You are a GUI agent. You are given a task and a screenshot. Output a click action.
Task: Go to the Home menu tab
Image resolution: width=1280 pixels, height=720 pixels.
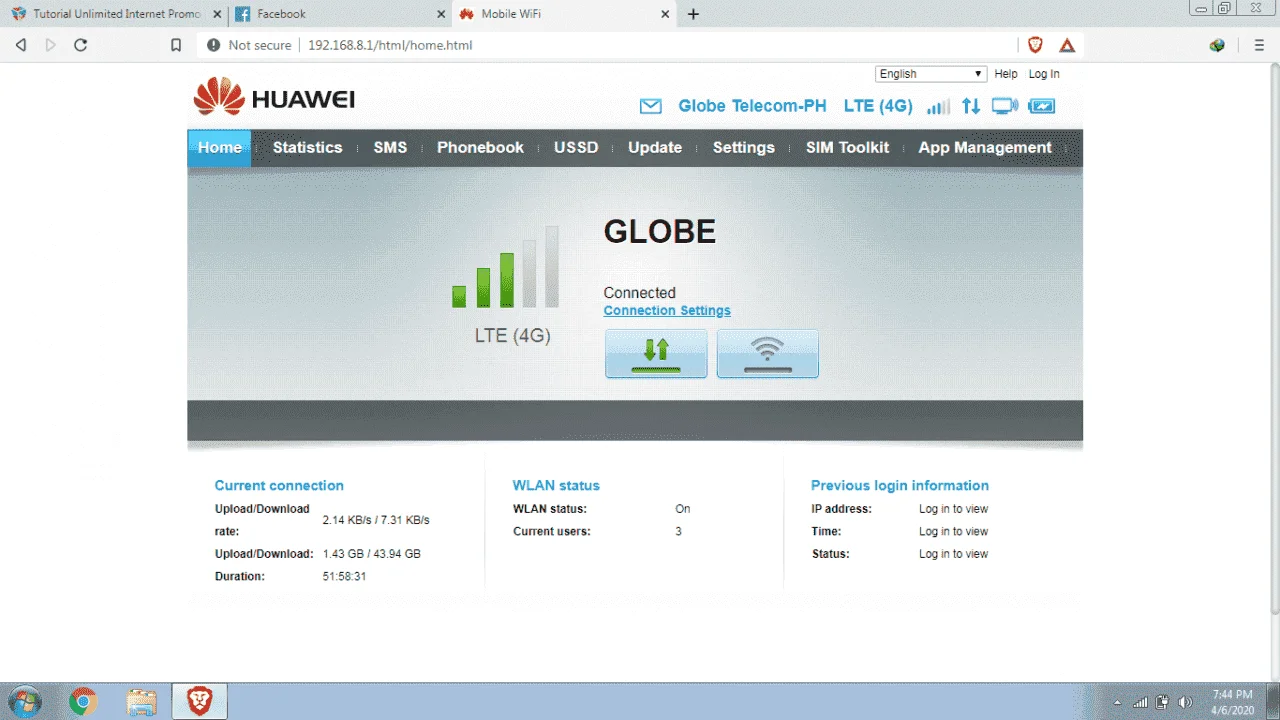pos(219,148)
